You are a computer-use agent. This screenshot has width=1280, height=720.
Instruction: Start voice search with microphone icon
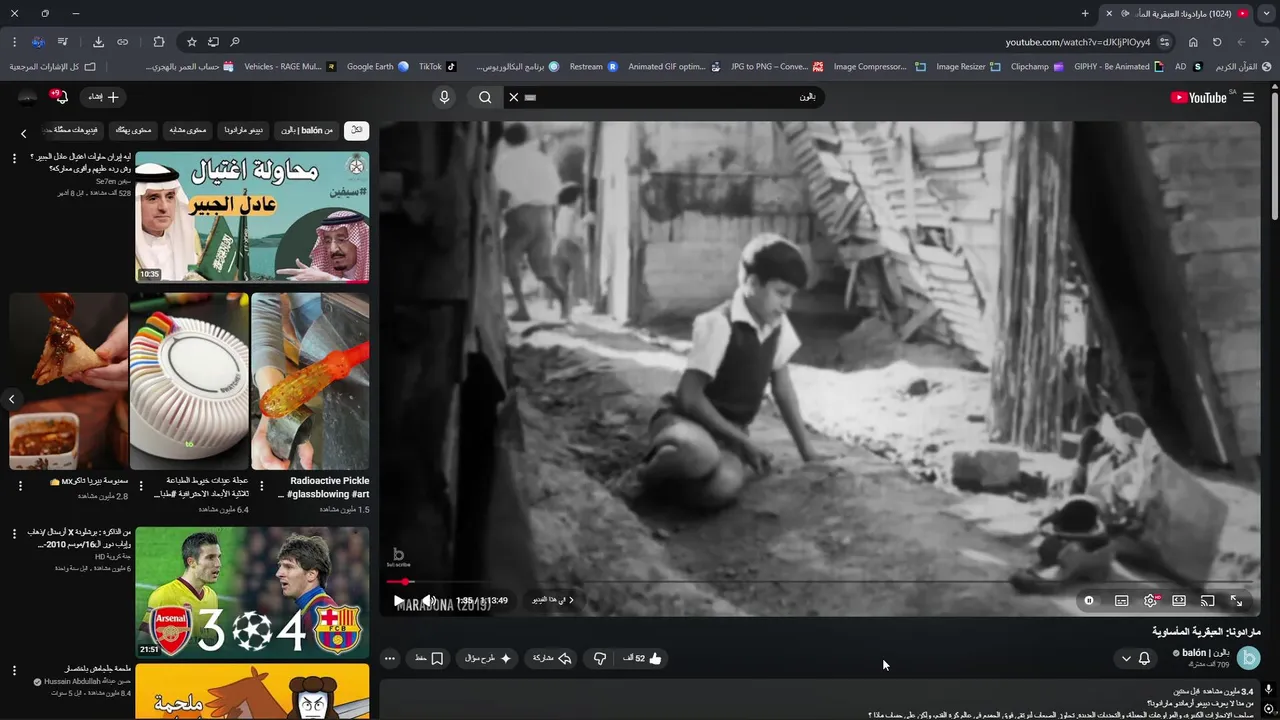[x=445, y=97]
